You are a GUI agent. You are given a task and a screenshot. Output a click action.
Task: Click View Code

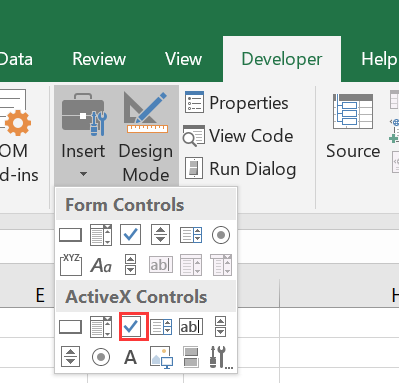238,136
